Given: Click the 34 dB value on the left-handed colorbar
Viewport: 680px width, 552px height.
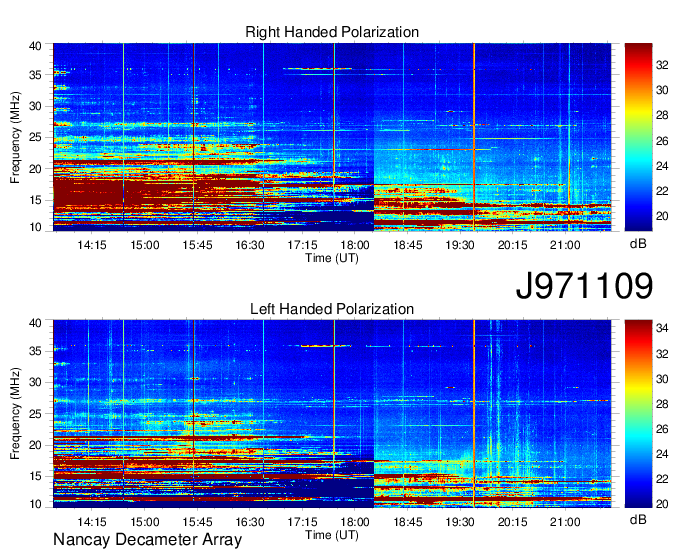Looking at the screenshot, I should [x=662, y=328].
